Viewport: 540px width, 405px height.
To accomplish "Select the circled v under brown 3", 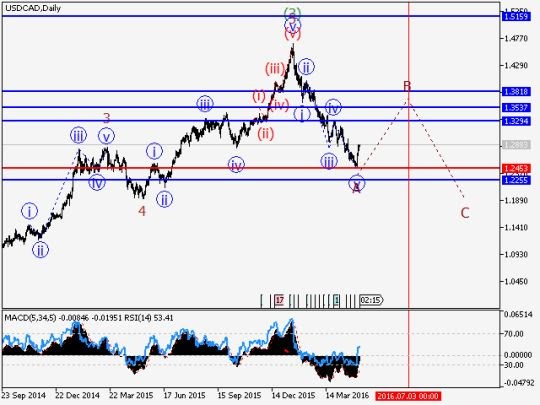I will [106, 137].
